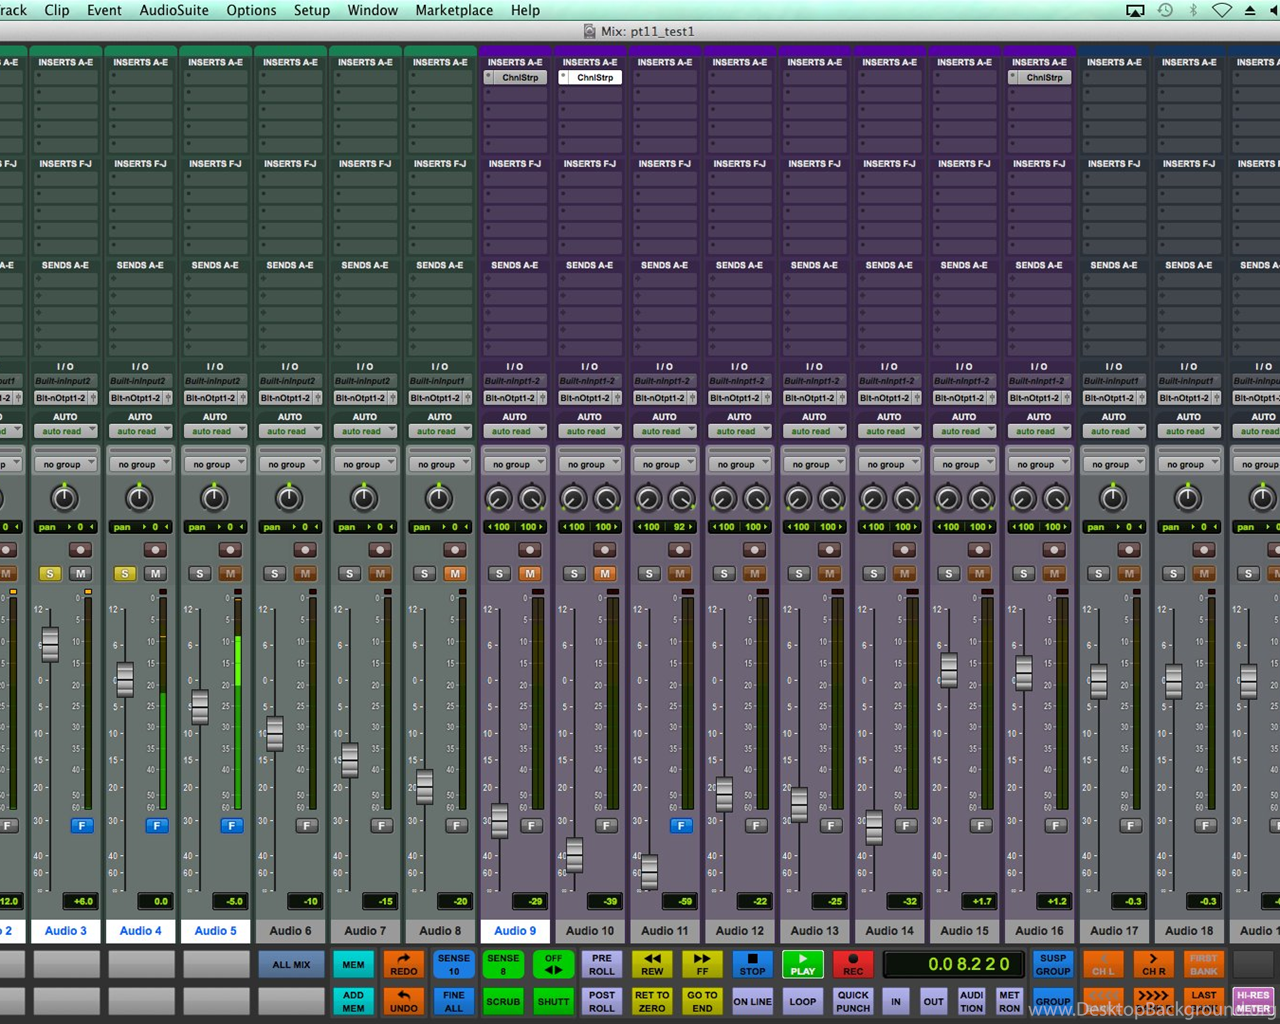This screenshot has width=1280, height=1024.
Task: Open the 'no group' selector on Audio 6
Action: coord(290,464)
